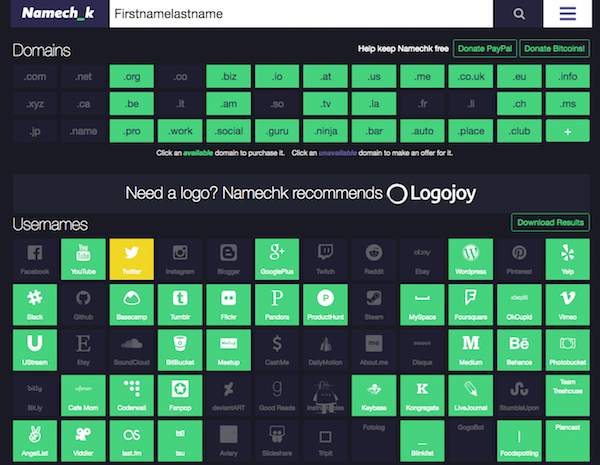The width and height of the screenshot is (600, 465).
Task: Click the Namechk logo
Action: coord(59,14)
